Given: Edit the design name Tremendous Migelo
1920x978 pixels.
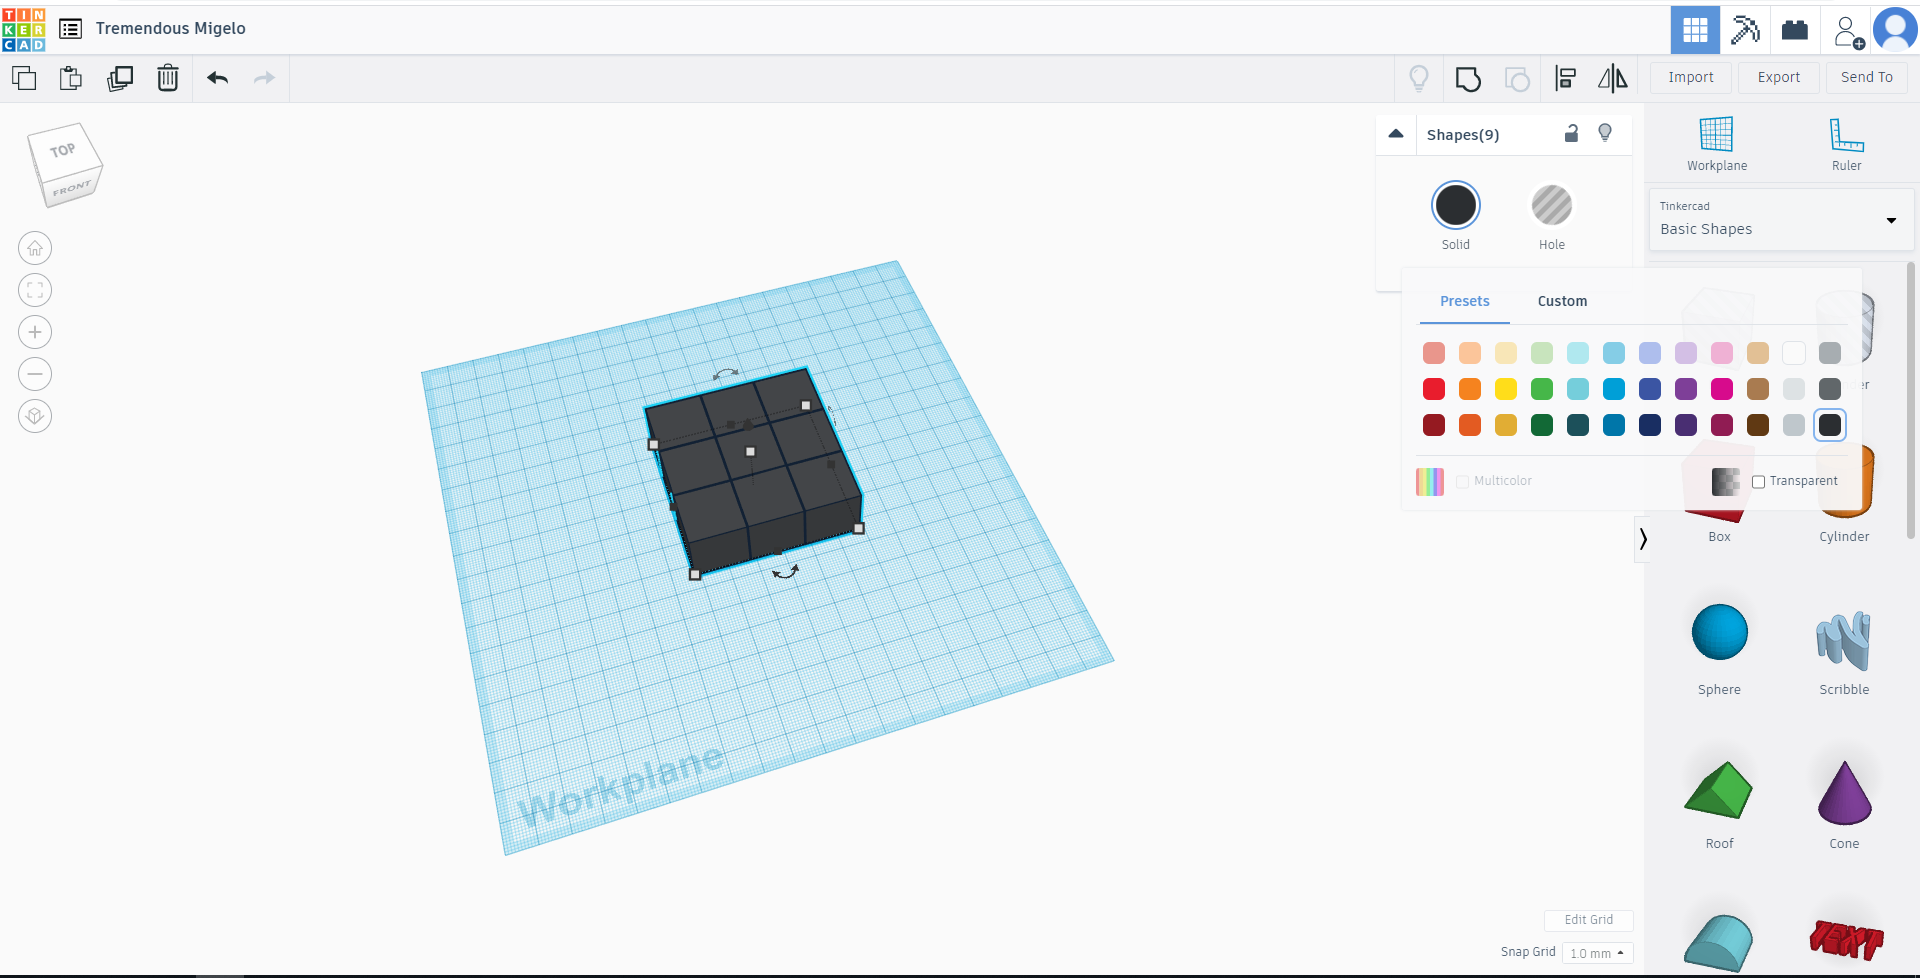Looking at the screenshot, I should [x=171, y=29].
